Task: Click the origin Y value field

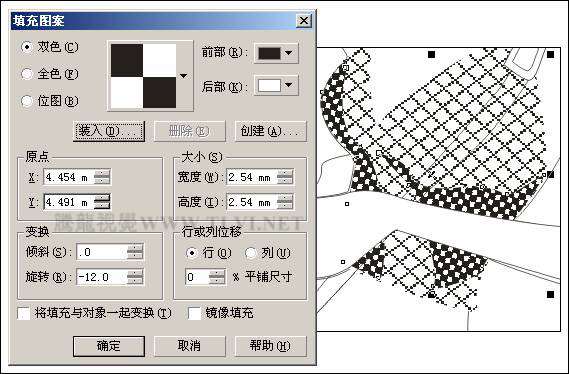Action: (68, 202)
